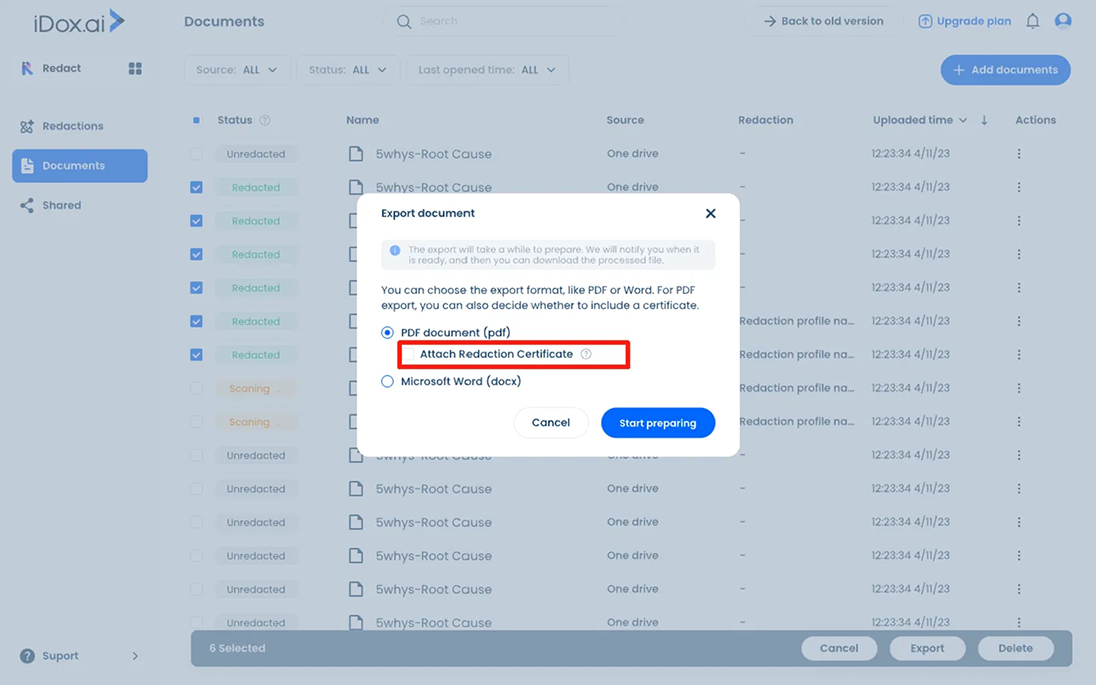Click the help icon beside Status header
The width and height of the screenshot is (1096, 685).
(x=265, y=120)
